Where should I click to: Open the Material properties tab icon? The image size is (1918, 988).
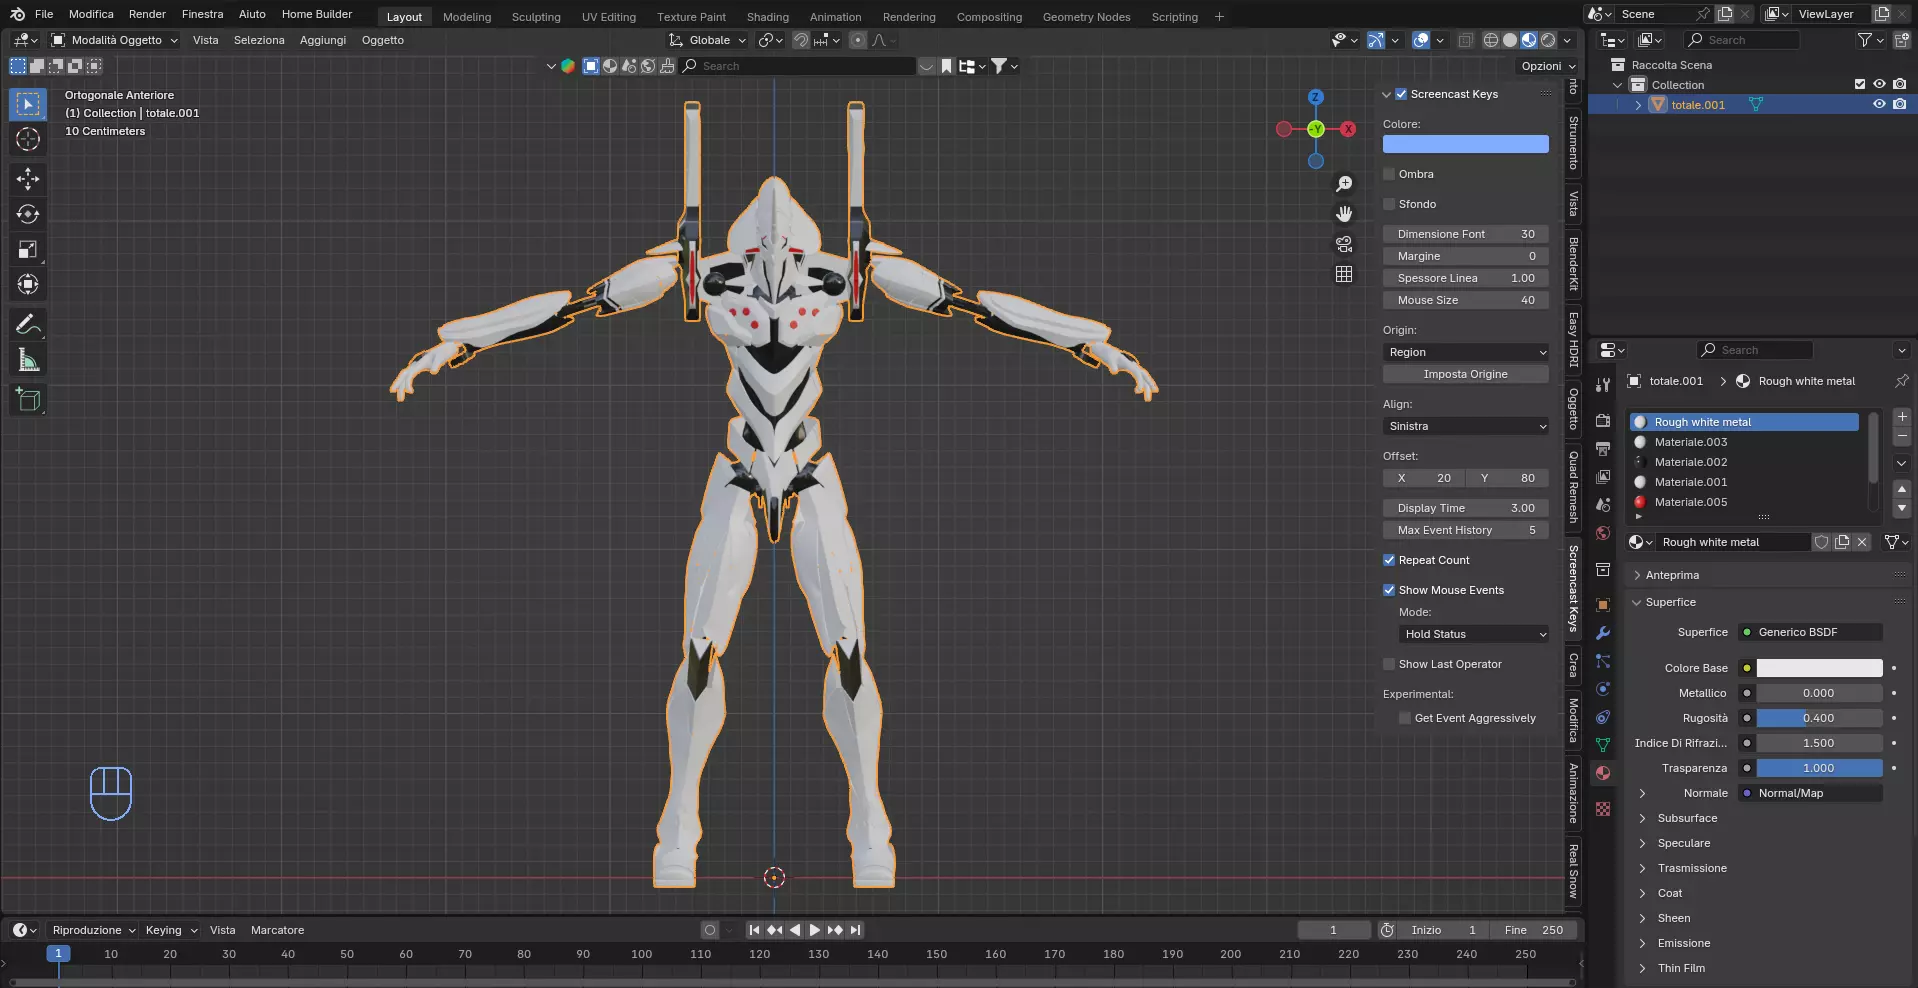(x=1603, y=773)
